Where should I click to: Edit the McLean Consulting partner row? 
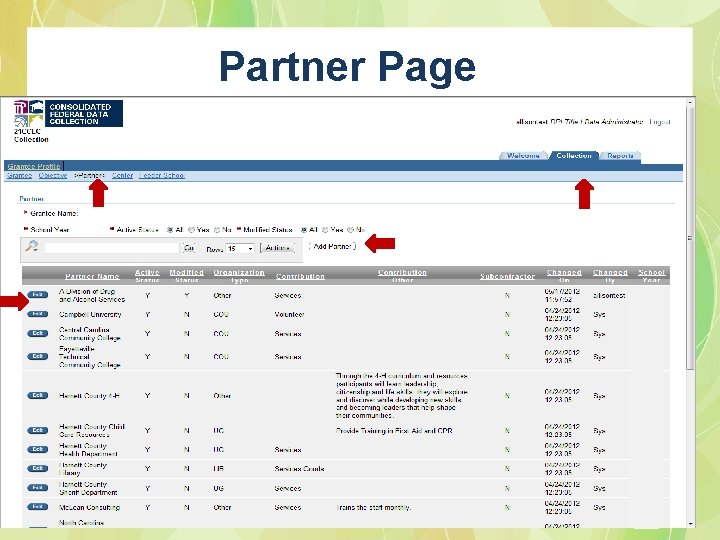[x=38, y=507]
